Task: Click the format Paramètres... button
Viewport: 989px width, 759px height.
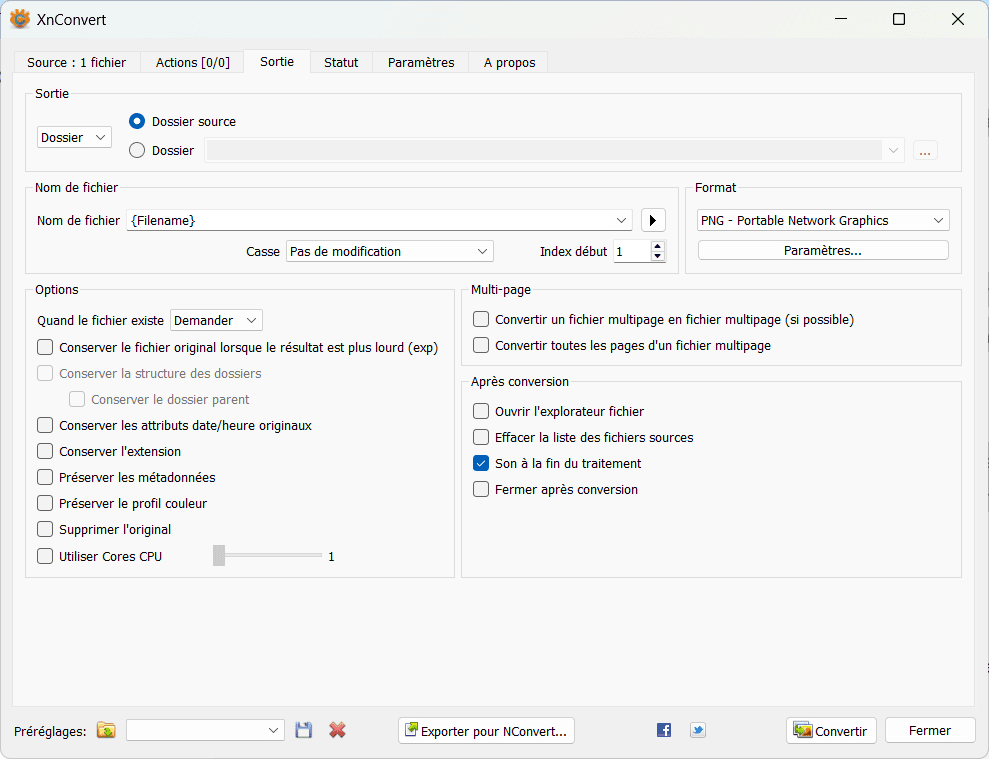Action: (823, 250)
